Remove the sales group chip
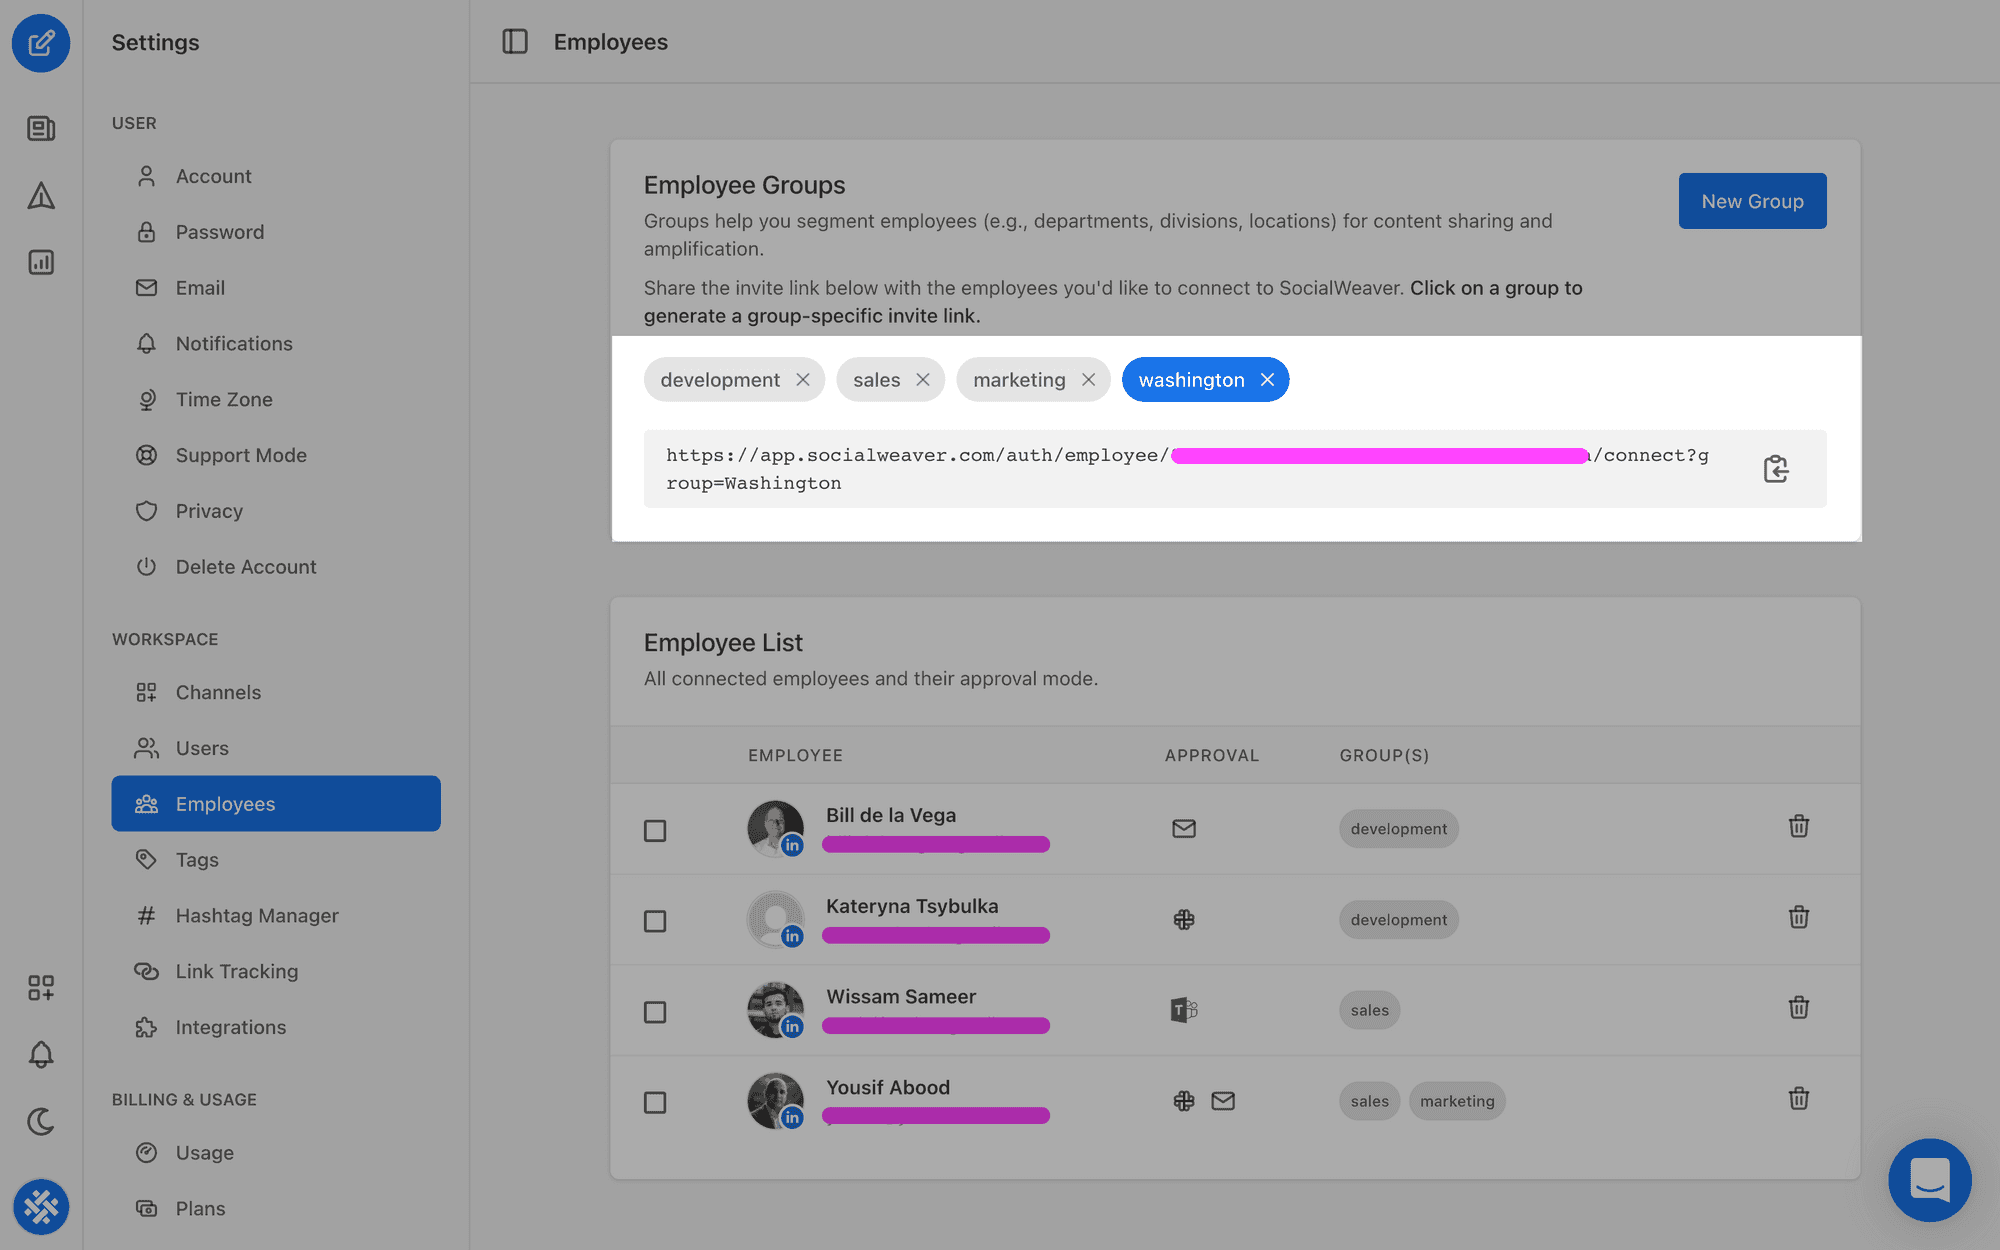2000x1250 pixels. click(923, 380)
